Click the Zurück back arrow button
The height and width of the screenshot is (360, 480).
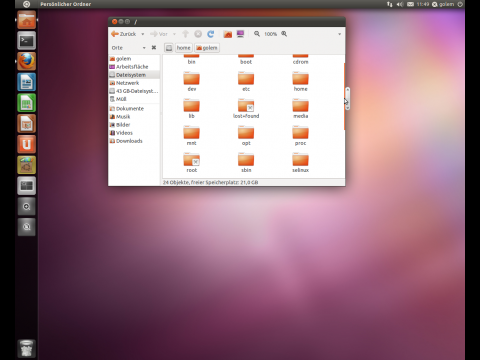123,34
